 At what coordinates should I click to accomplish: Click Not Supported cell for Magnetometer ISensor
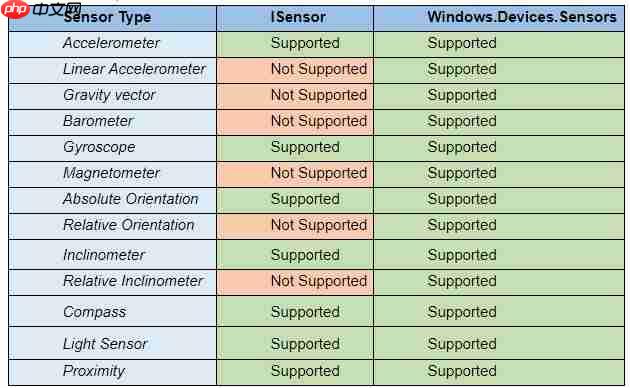[295, 174]
